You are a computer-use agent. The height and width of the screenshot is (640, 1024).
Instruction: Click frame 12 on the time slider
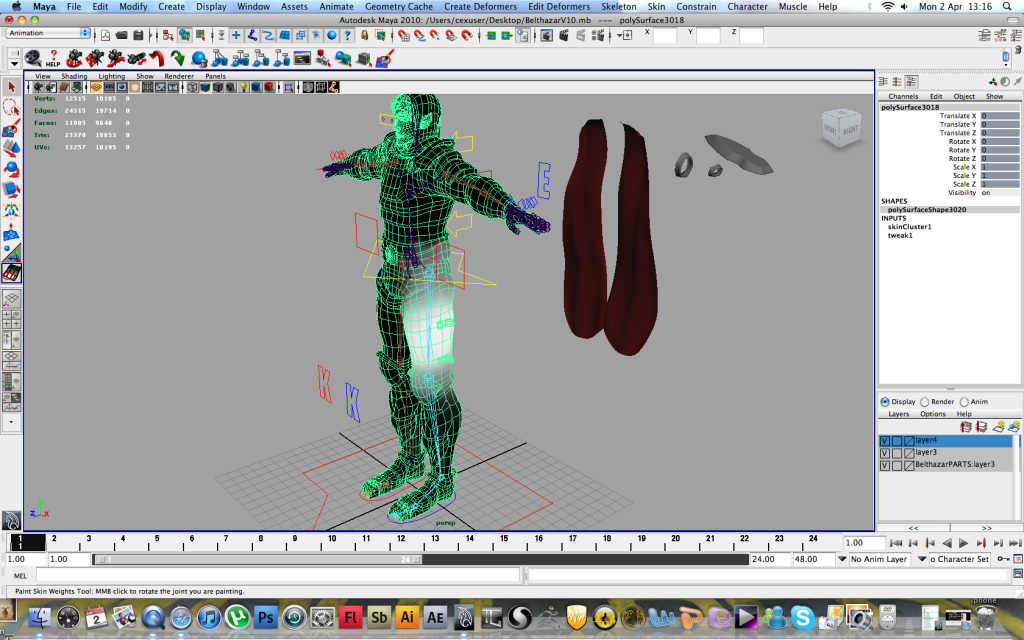pos(401,540)
